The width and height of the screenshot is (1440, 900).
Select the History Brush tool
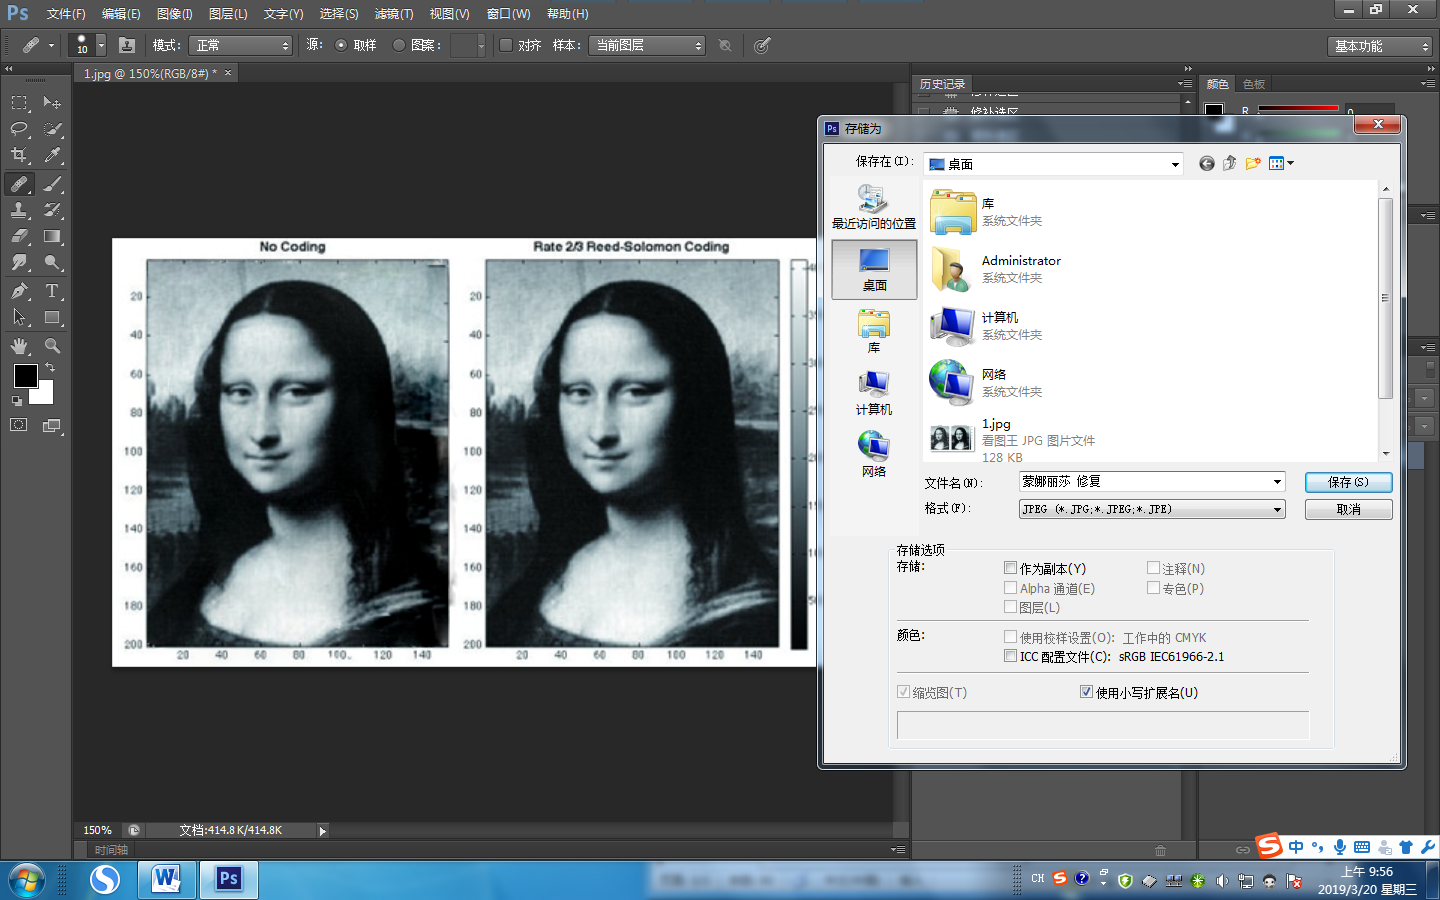52,210
